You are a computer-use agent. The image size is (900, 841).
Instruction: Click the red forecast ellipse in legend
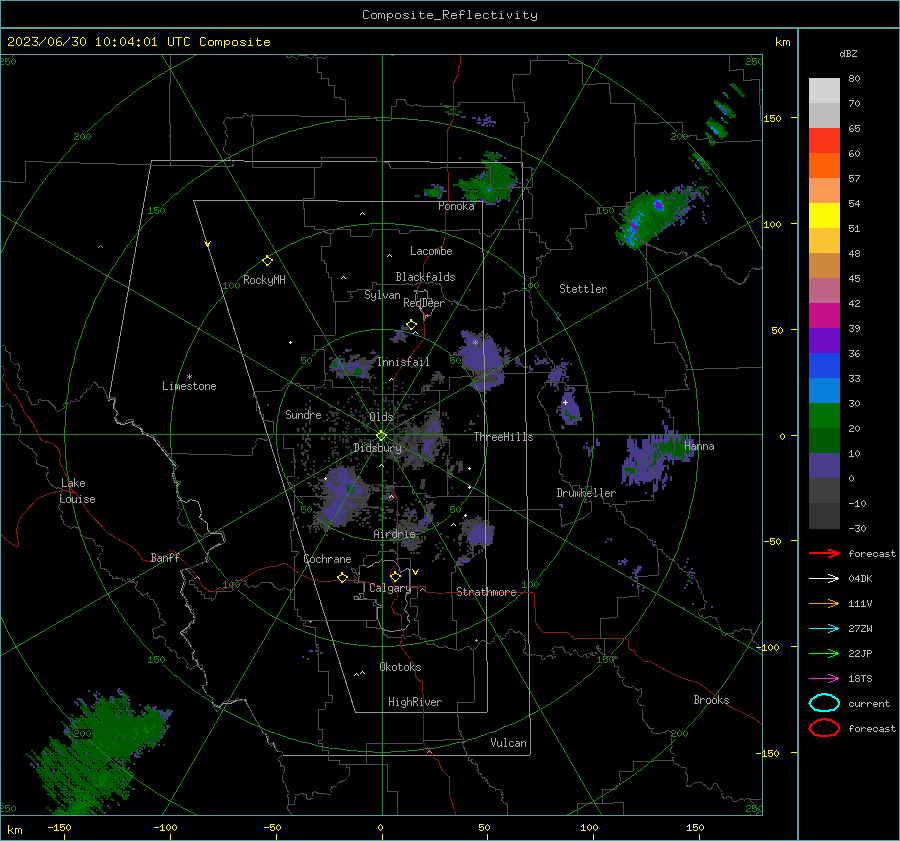(824, 728)
